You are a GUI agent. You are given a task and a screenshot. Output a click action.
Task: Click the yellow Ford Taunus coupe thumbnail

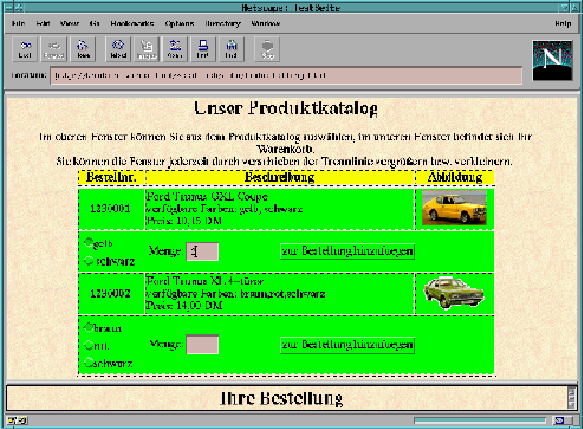tap(454, 207)
